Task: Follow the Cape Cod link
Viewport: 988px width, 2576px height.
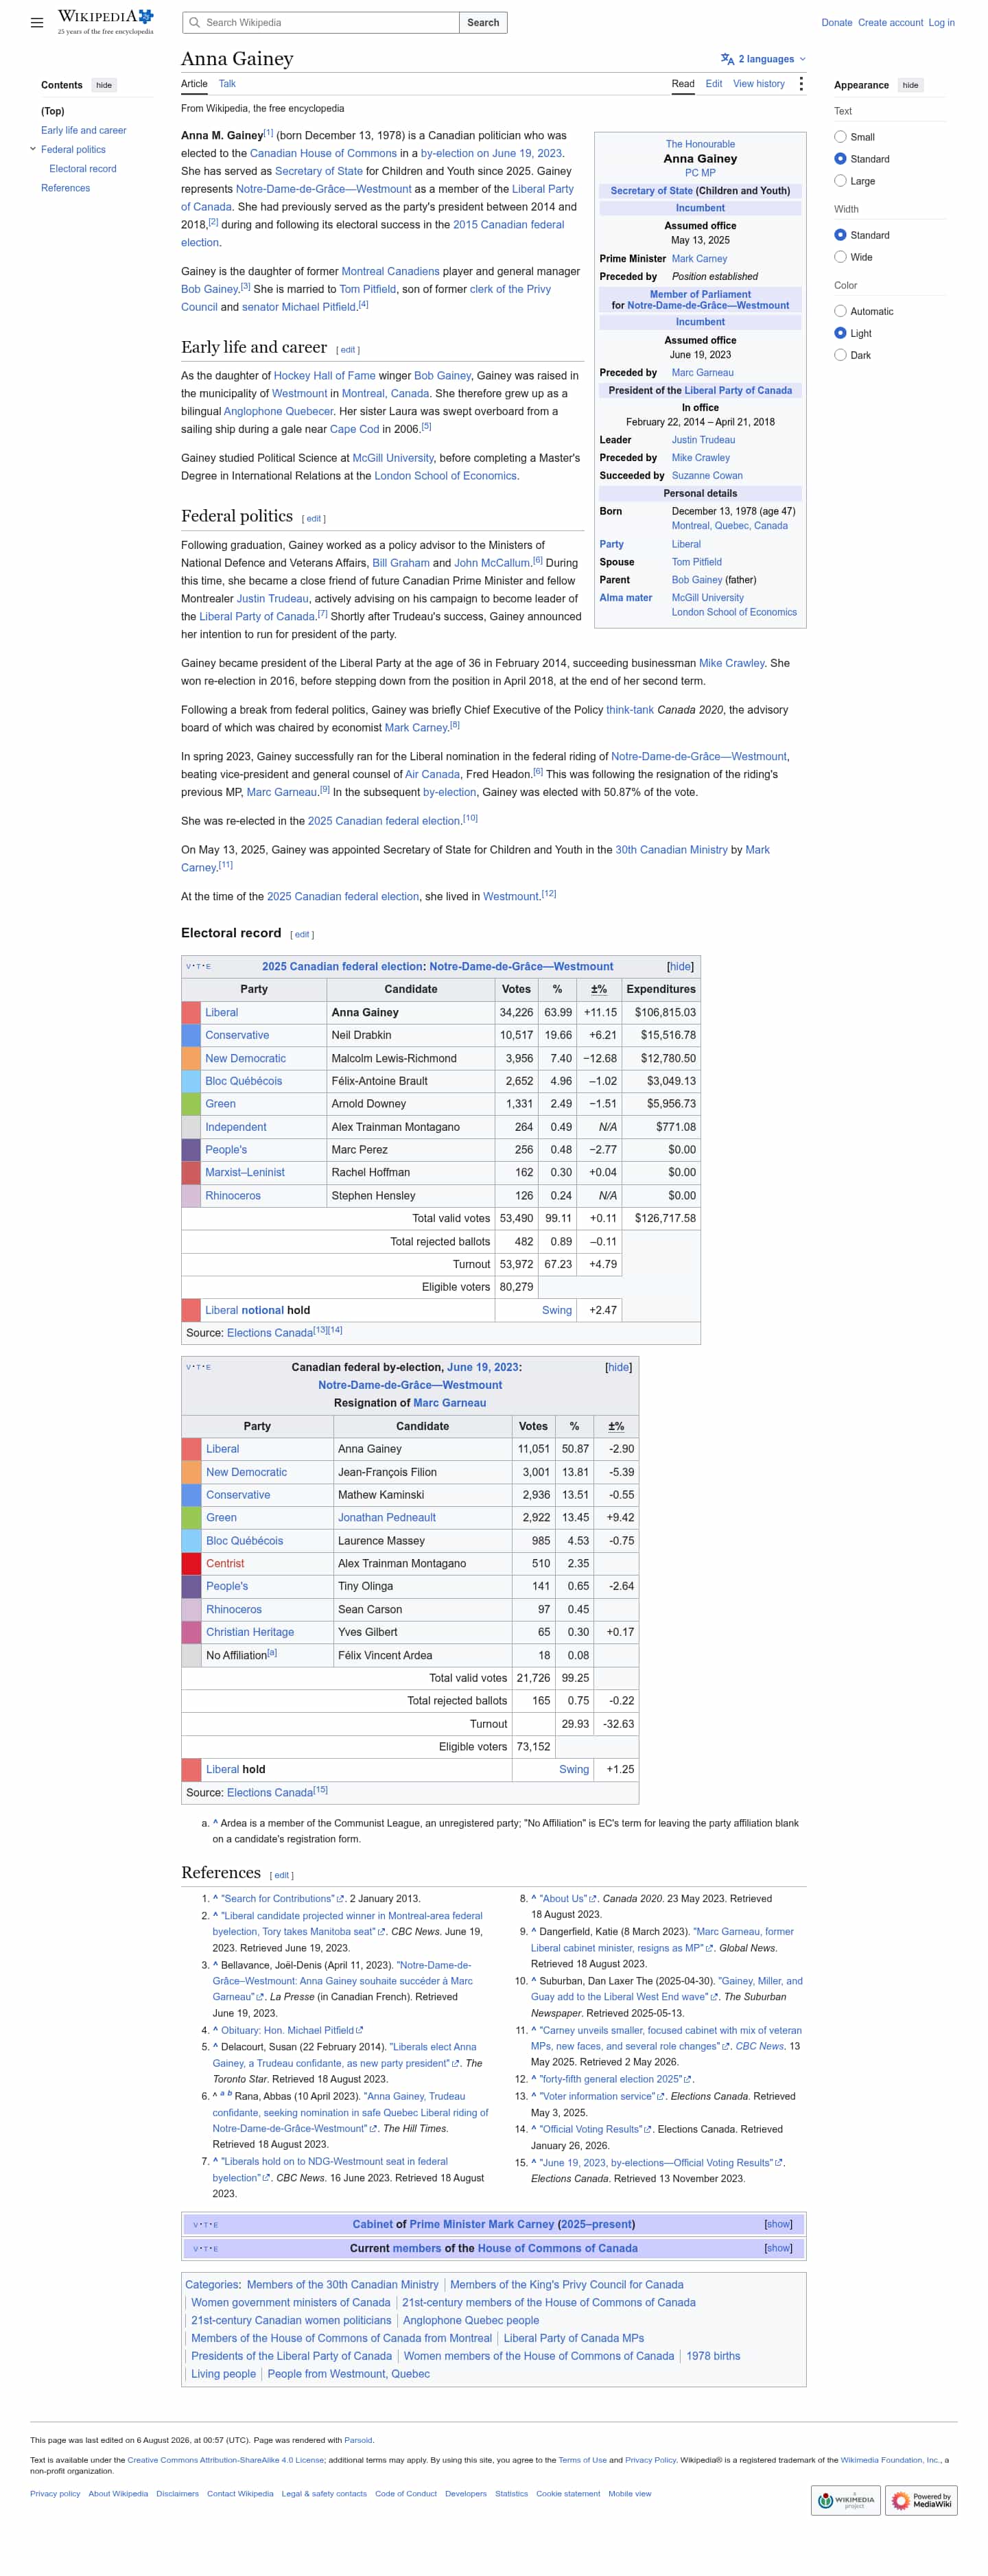Action: [355, 429]
